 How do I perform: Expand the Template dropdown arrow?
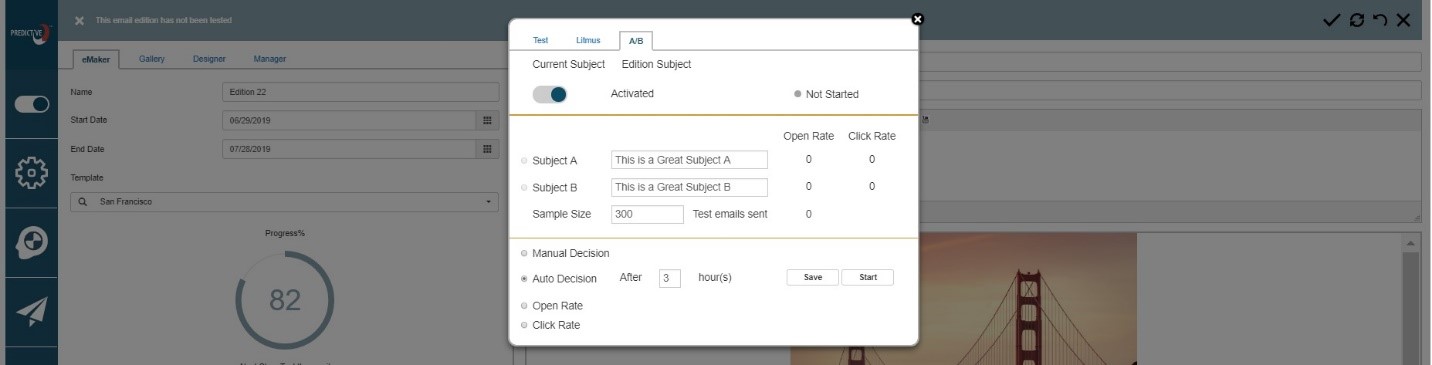pyautogui.click(x=489, y=202)
